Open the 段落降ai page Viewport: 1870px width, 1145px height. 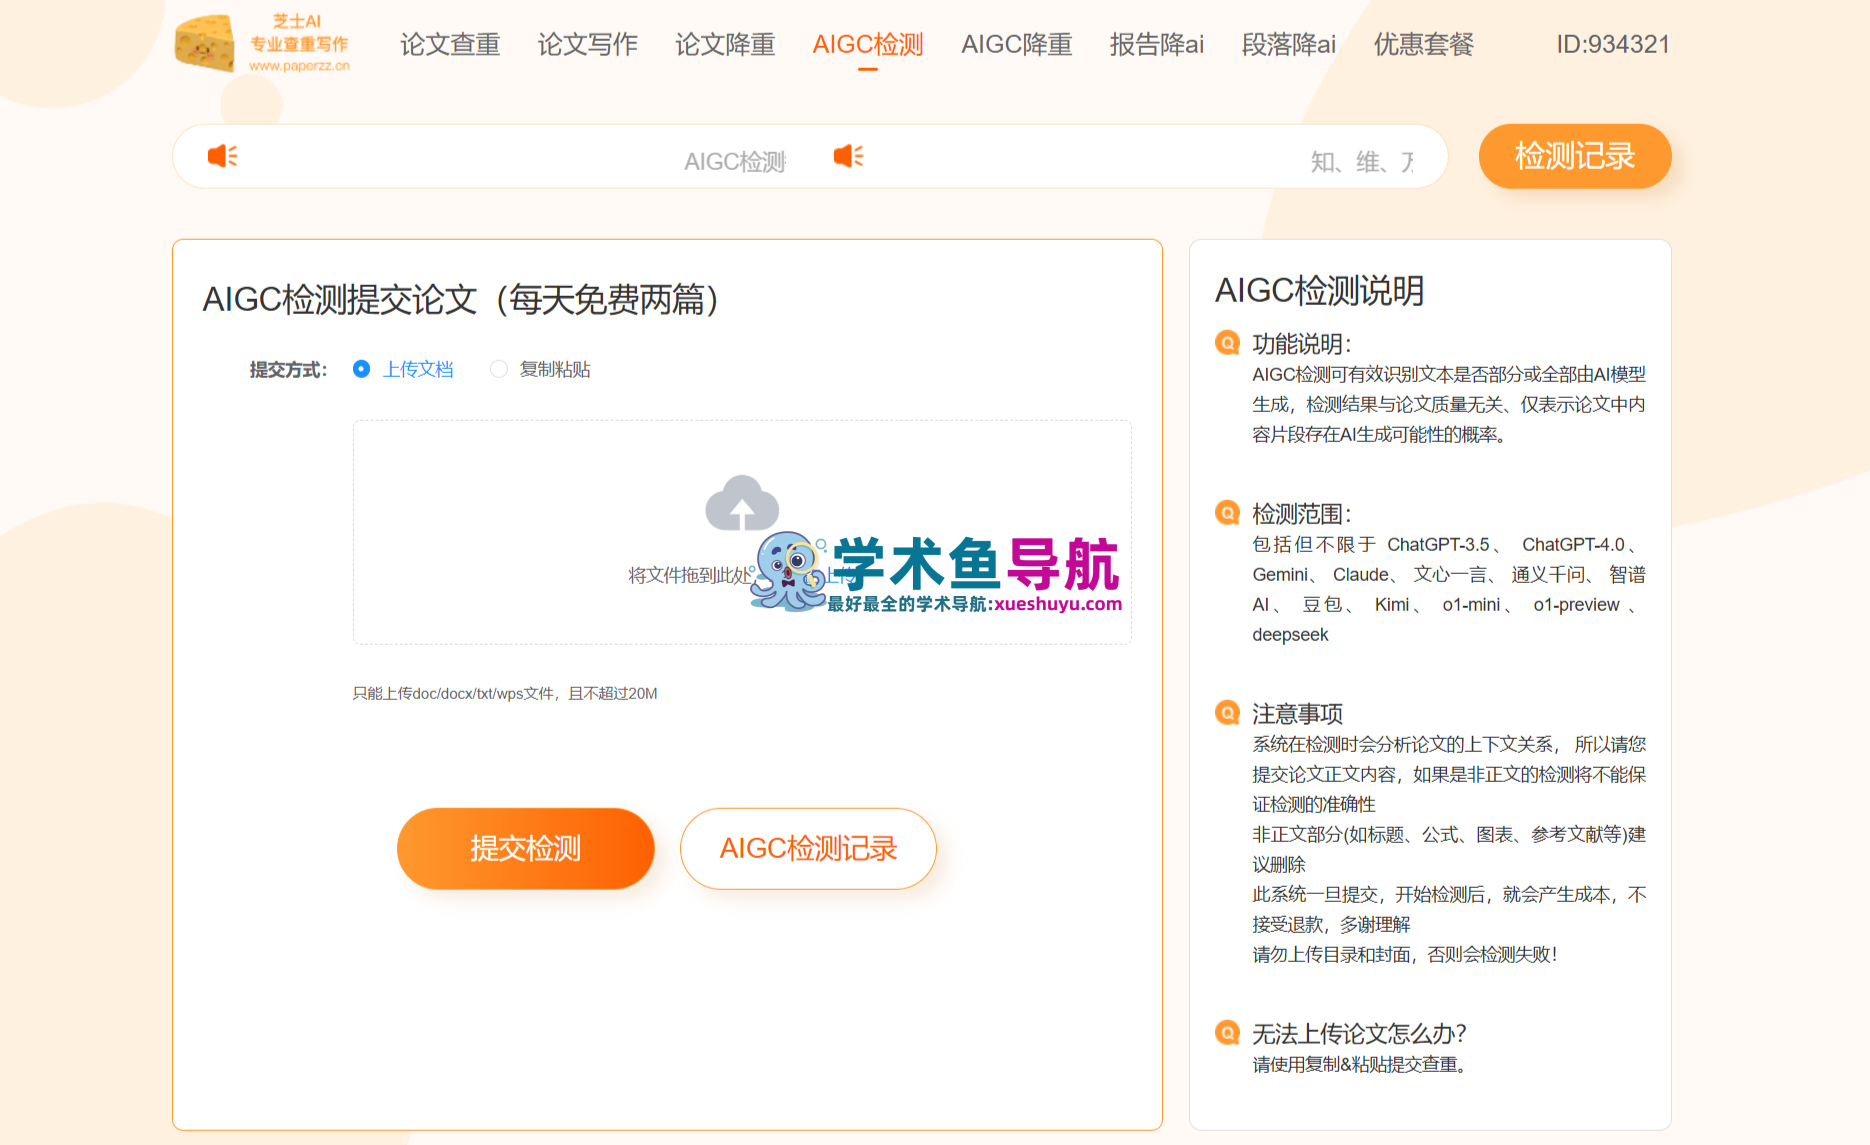tap(1289, 44)
